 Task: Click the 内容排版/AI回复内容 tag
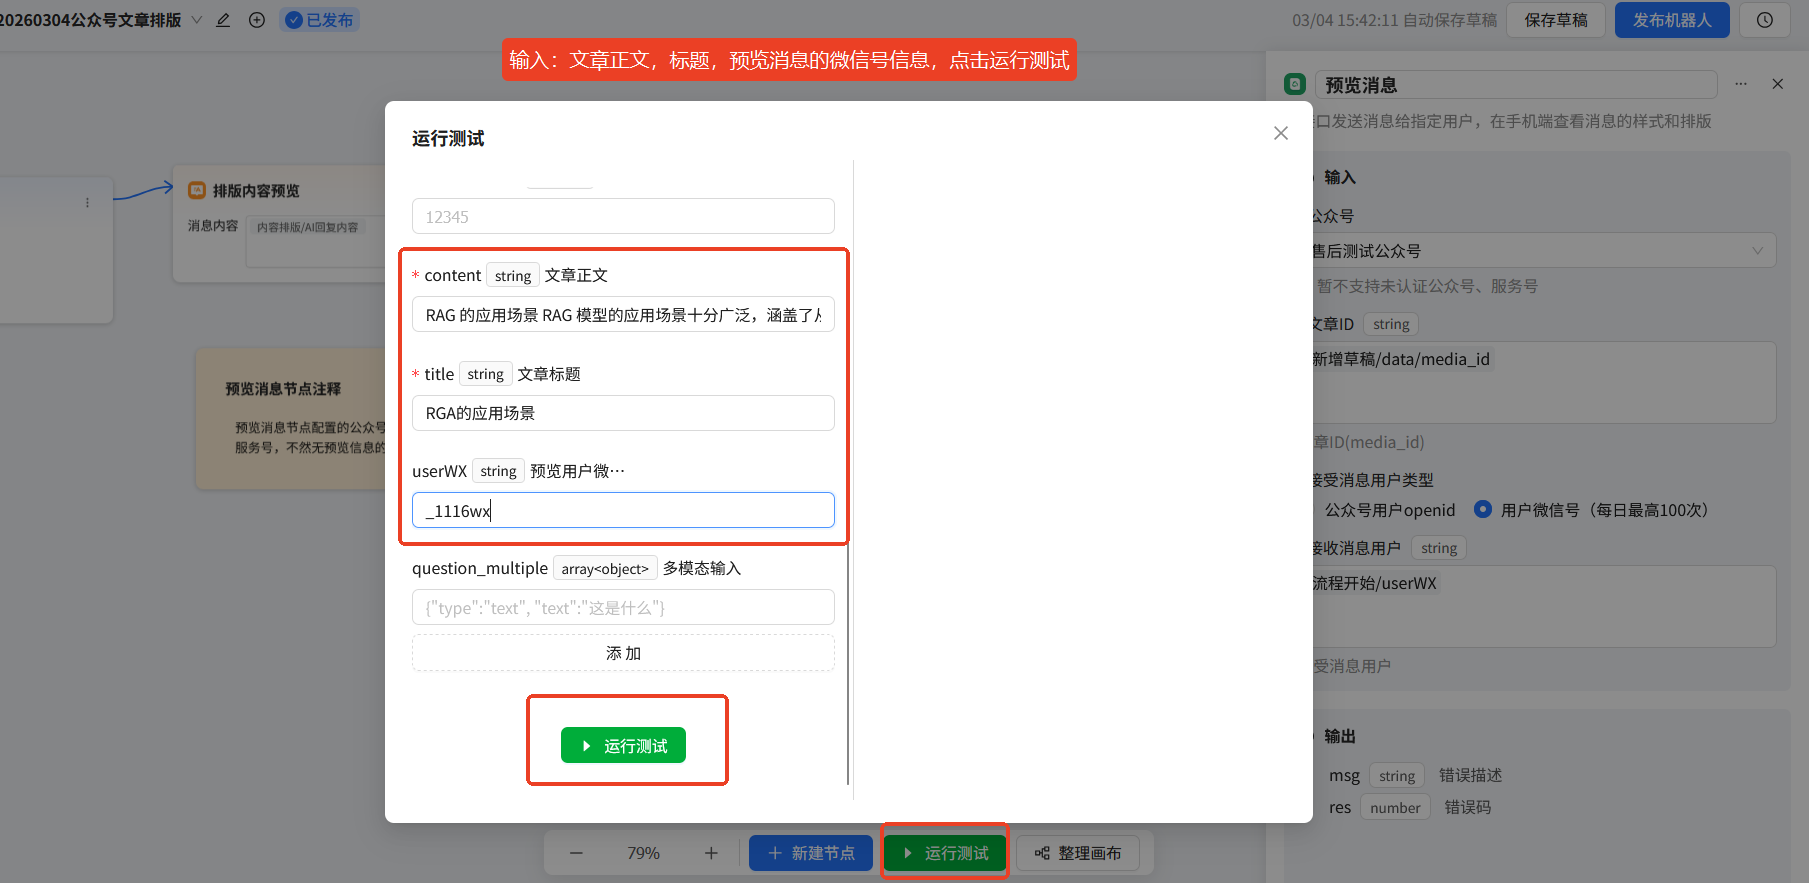pos(307,227)
